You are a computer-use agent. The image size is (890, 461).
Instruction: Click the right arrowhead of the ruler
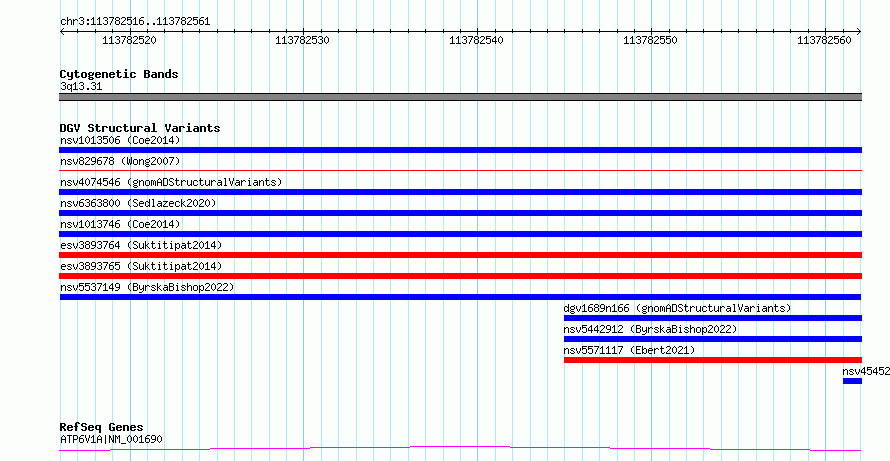tap(859, 32)
